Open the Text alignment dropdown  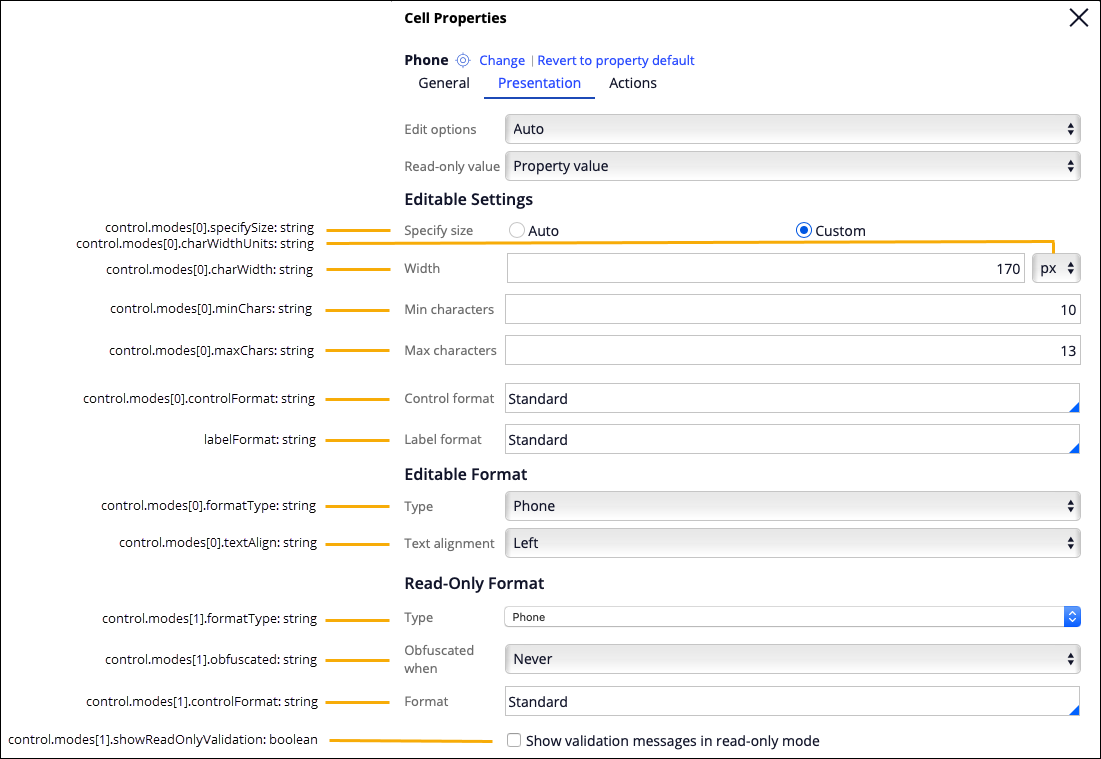[x=792, y=543]
